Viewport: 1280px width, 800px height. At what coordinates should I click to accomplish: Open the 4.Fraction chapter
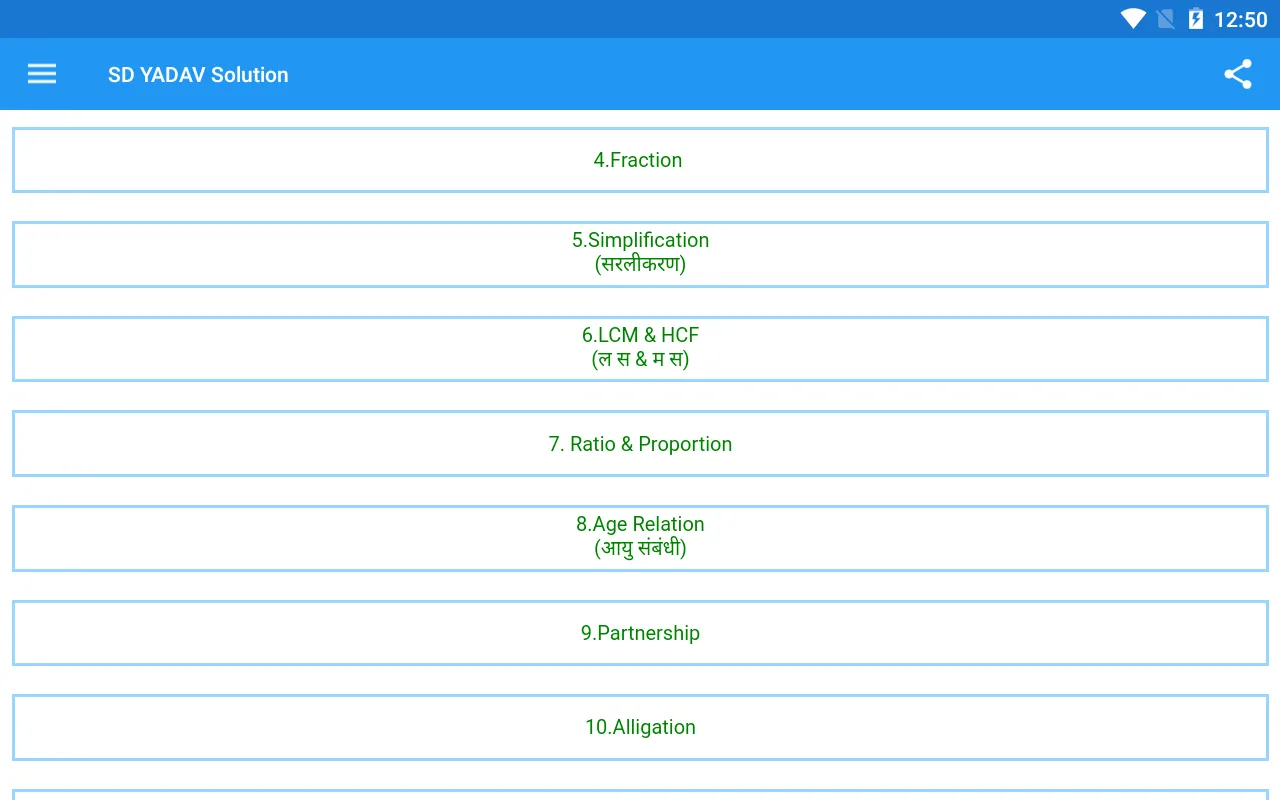click(x=640, y=160)
